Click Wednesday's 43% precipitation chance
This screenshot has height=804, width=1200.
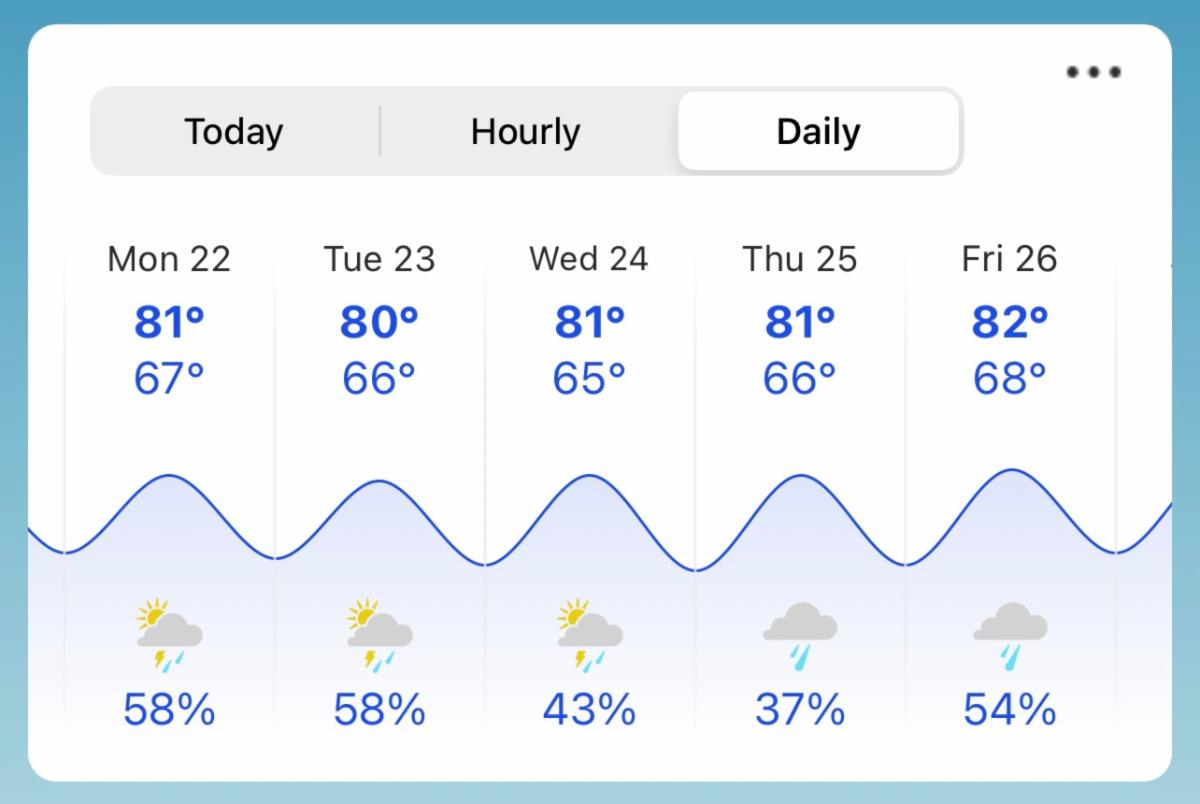(x=589, y=710)
